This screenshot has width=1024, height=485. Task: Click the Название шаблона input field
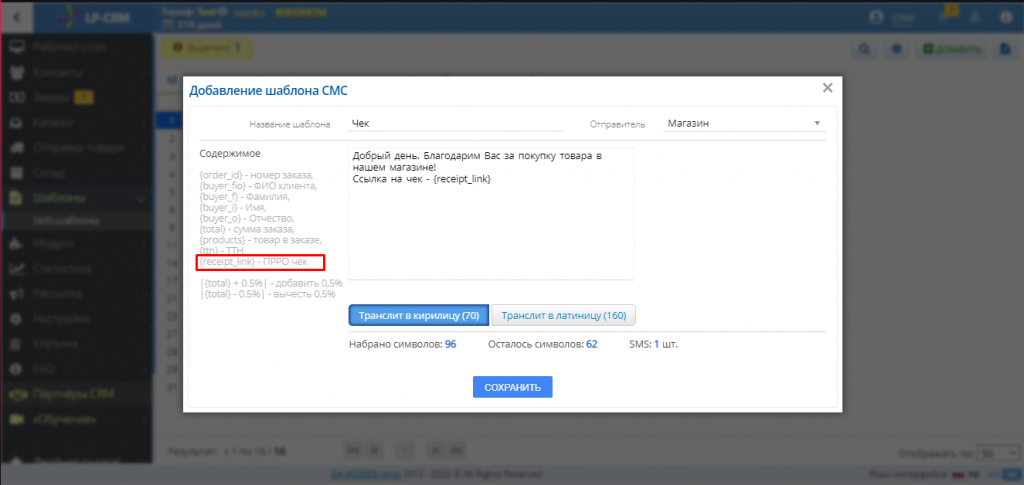coord(456,124)
